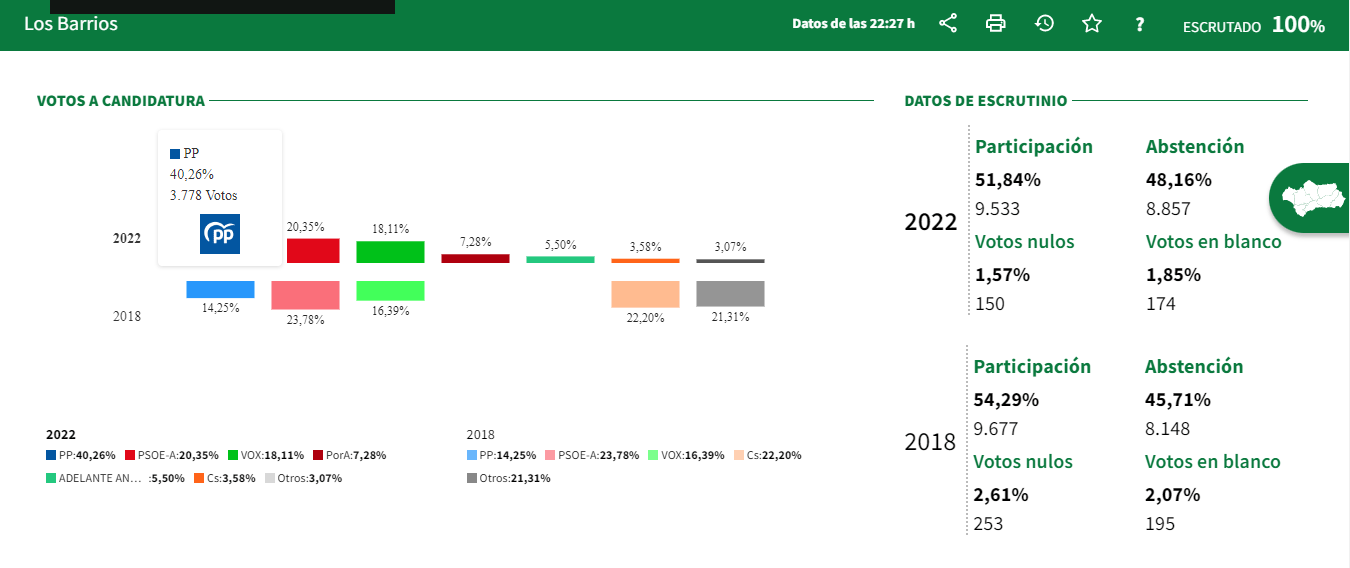The height and width of the screenshot is (568, 1350).
Task: Open help question mark icon
Action: (x=1139, y=25)
